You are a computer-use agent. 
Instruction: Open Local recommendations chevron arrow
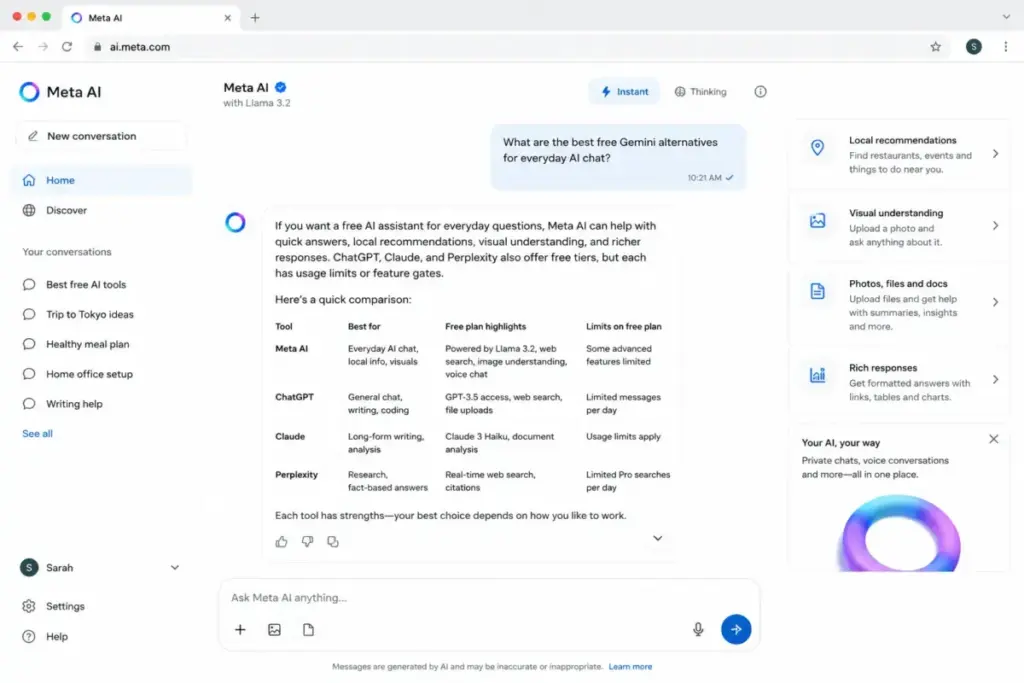coord(995,154)
